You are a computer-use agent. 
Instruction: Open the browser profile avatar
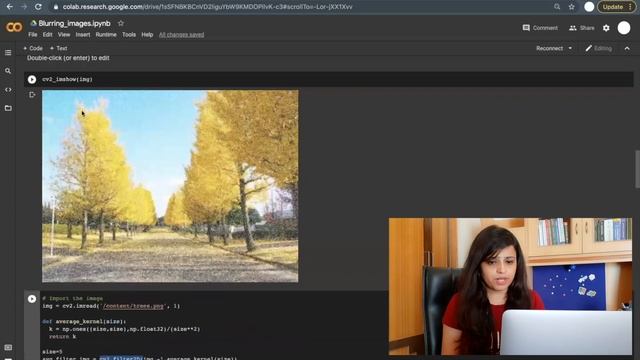(x=589, y=7)
